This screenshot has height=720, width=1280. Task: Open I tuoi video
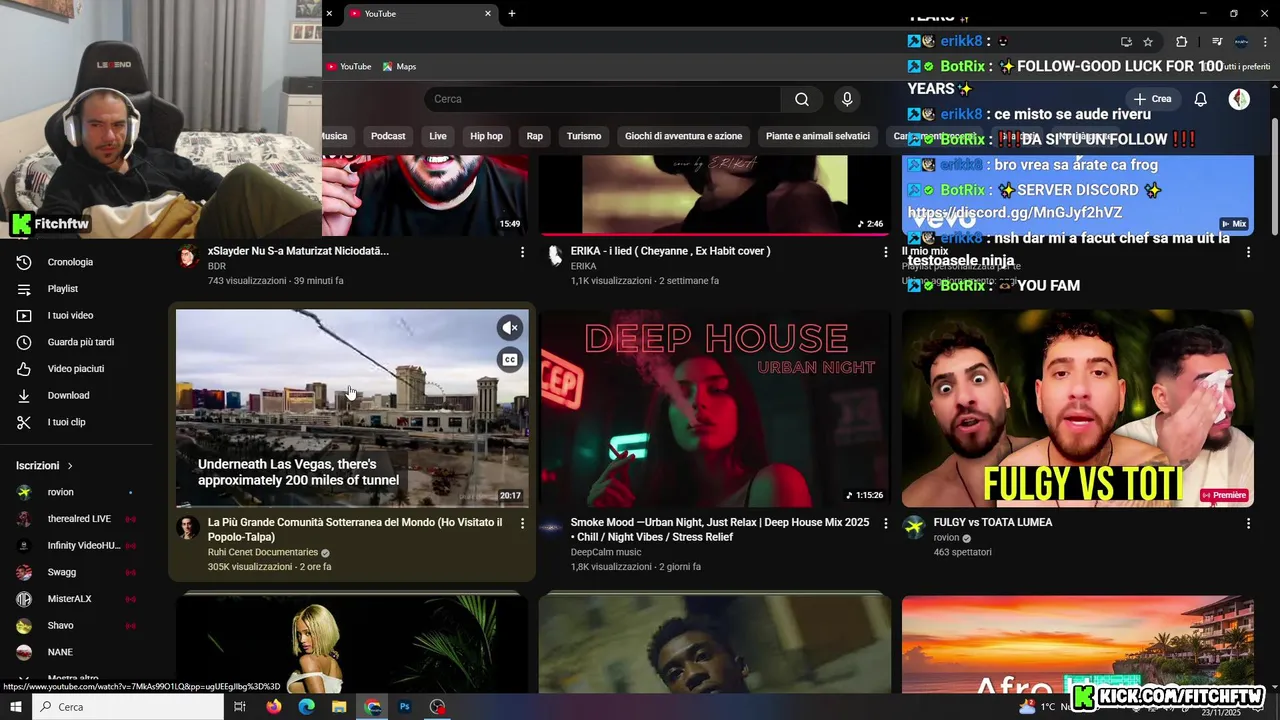coord(70,316)
